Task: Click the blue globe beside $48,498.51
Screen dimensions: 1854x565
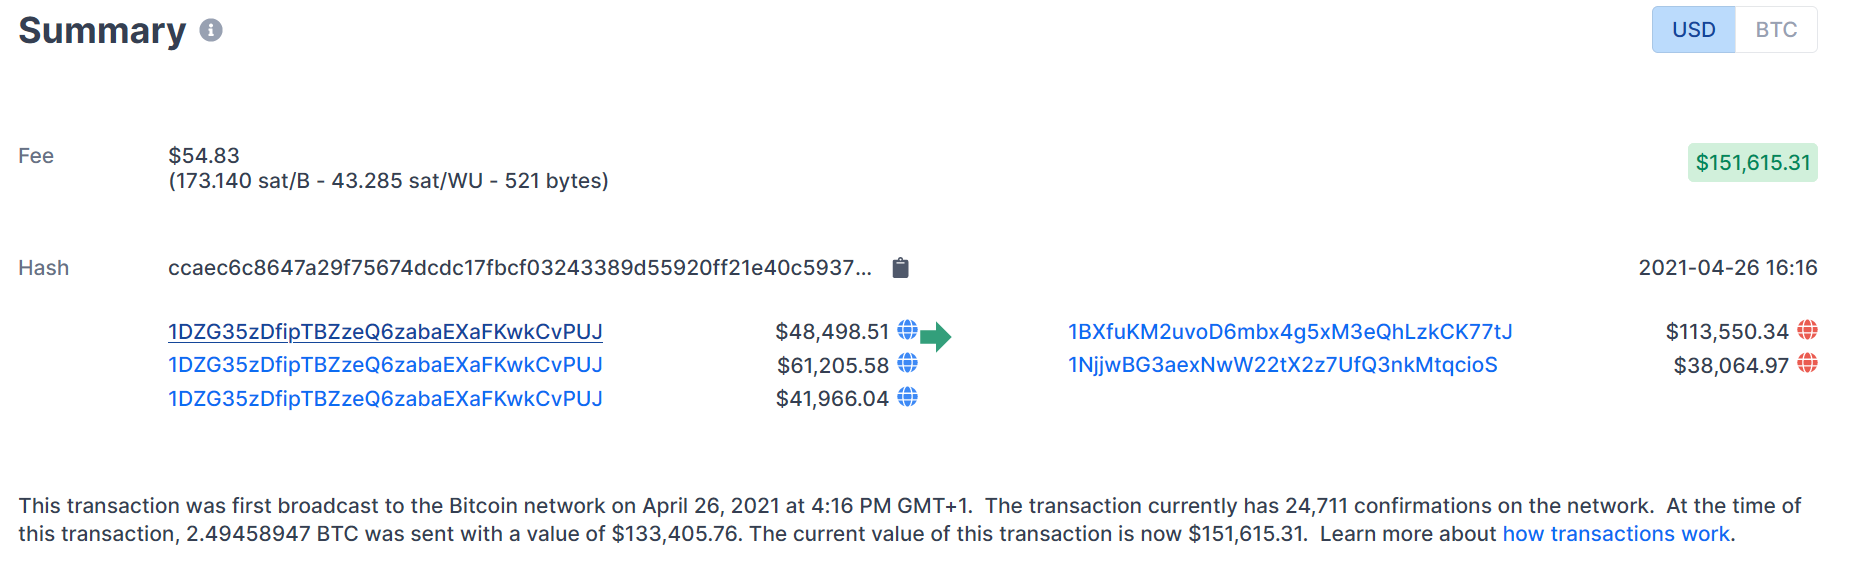Action: pos(907,330)
